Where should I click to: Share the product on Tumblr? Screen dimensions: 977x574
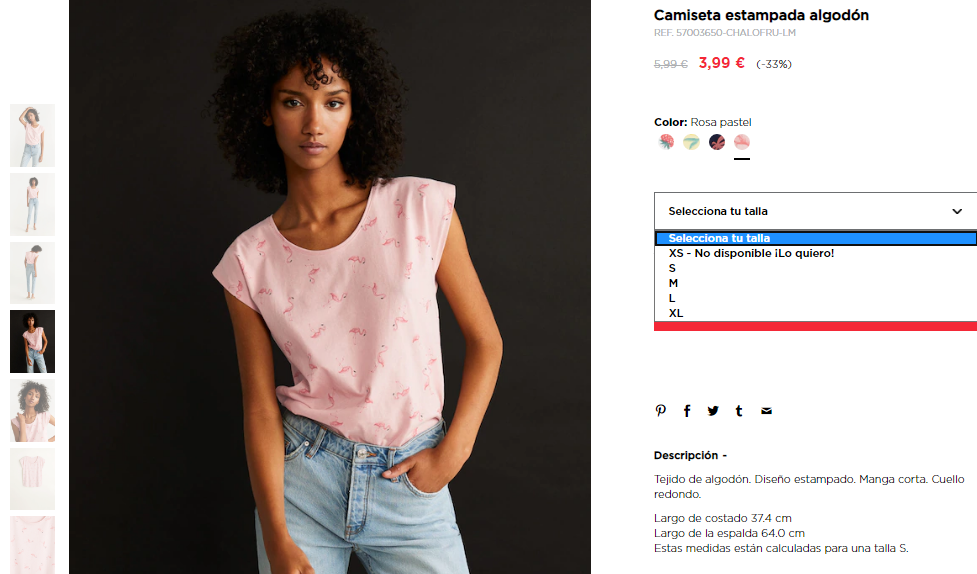[x=739, y=411]
